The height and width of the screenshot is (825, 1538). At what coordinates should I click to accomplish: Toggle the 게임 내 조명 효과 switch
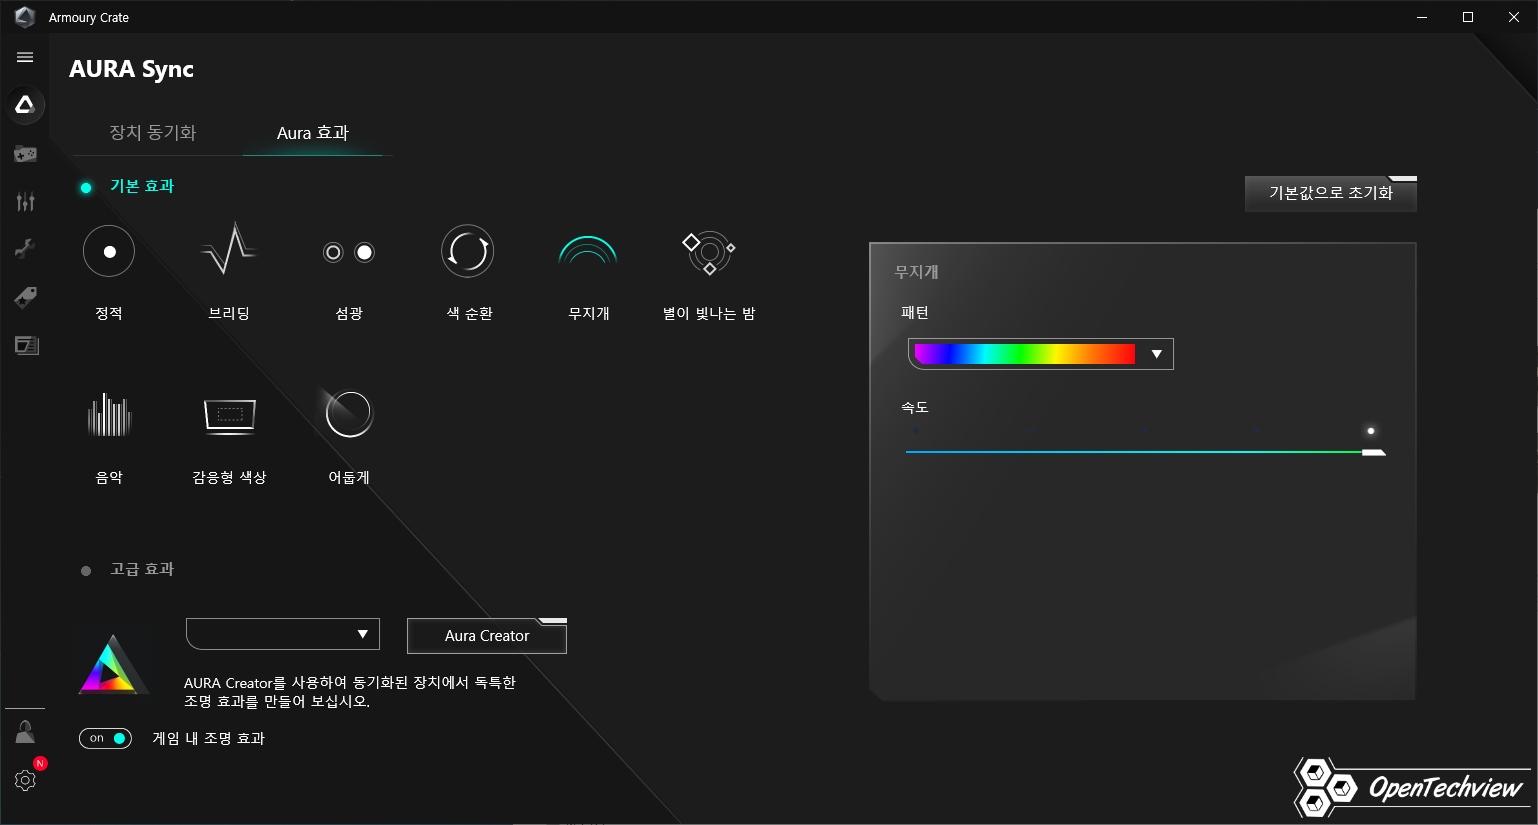click(105, 738)
